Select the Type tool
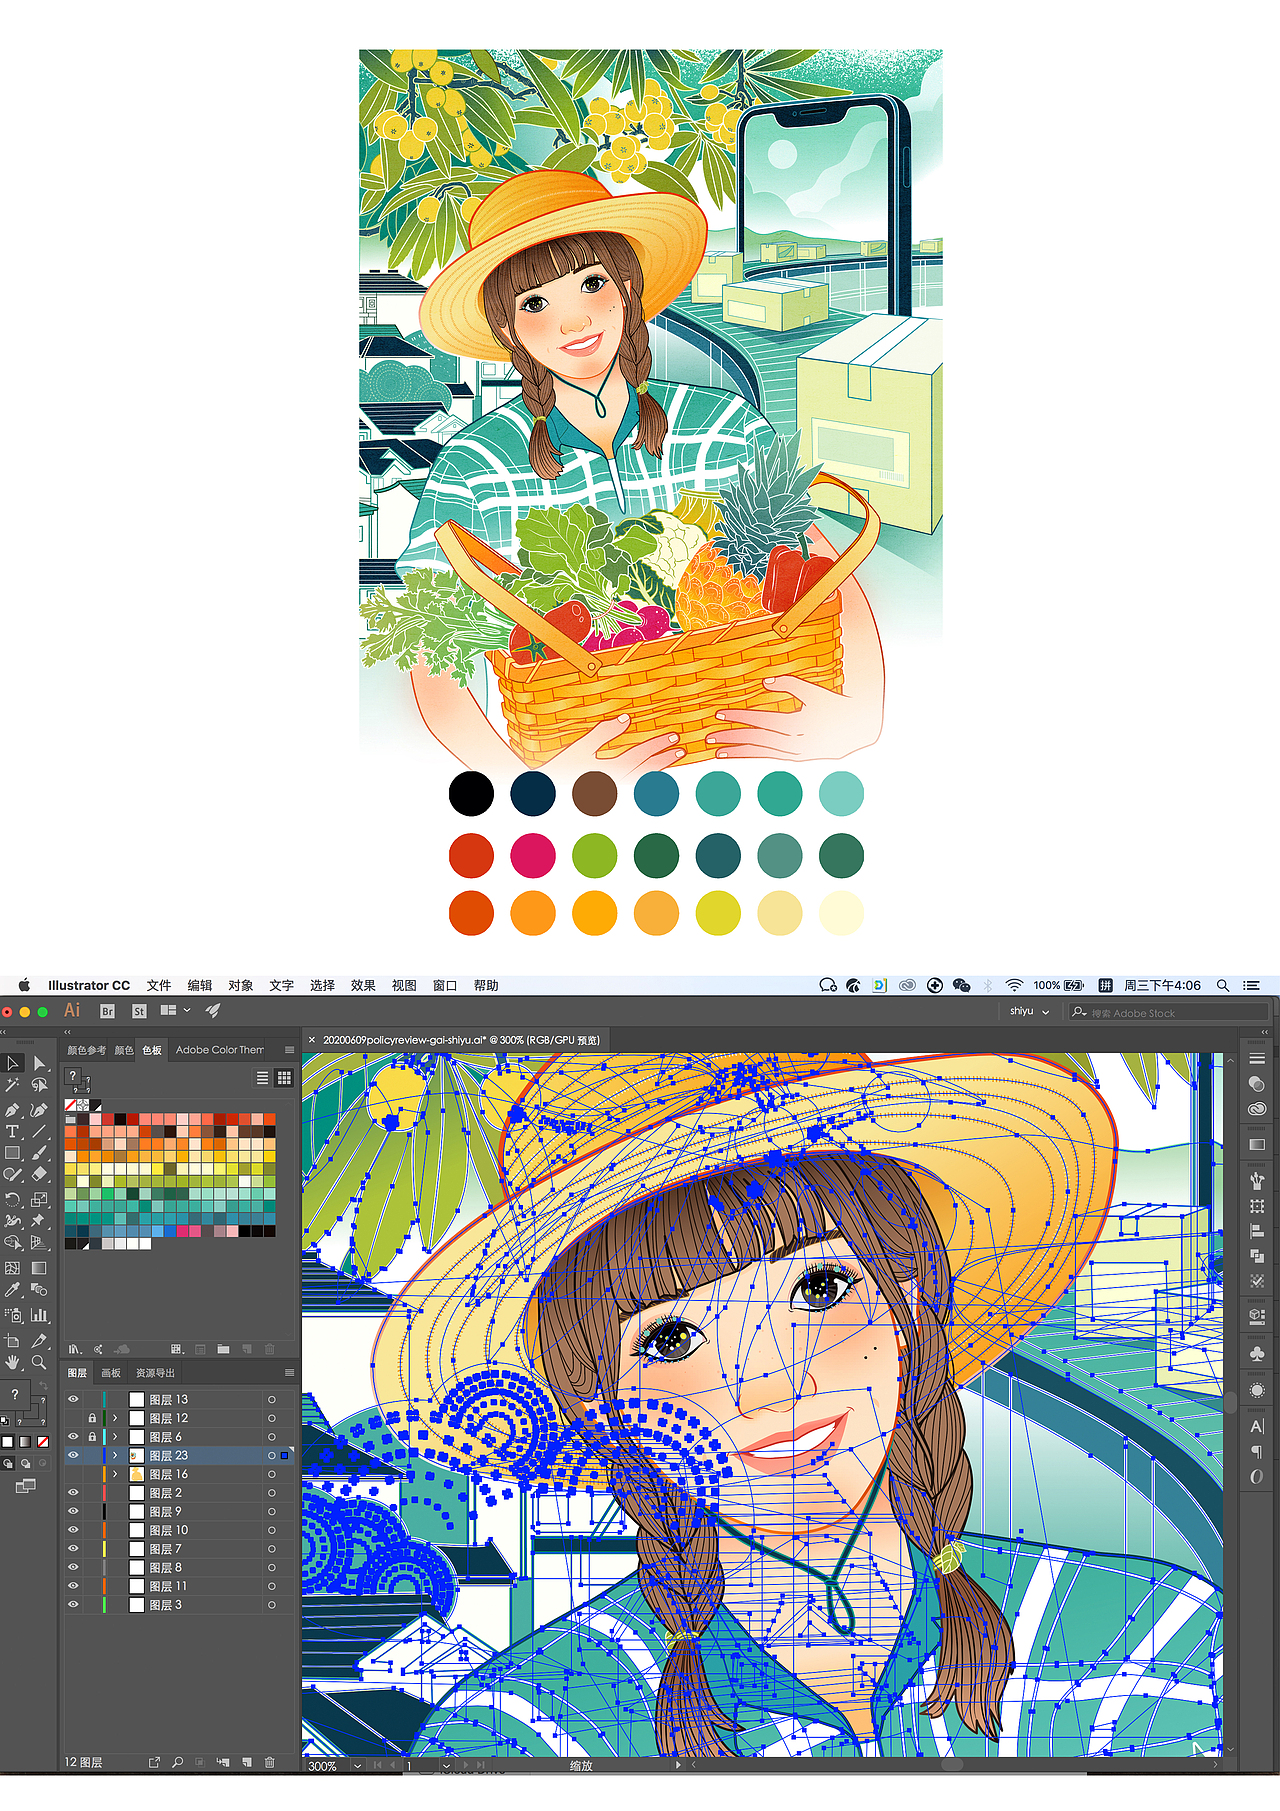 click(13, 1131)
